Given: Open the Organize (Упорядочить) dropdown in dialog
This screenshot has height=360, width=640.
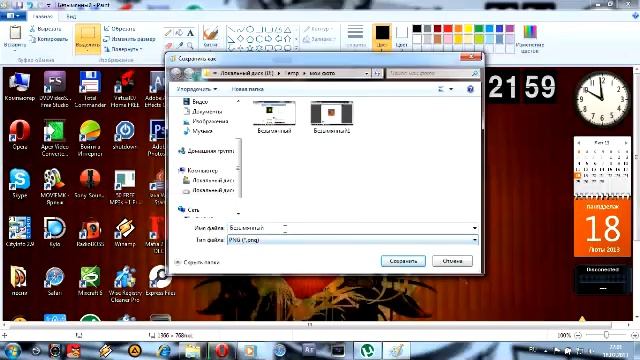Looking at the screenshot, I should pos(197,89).
